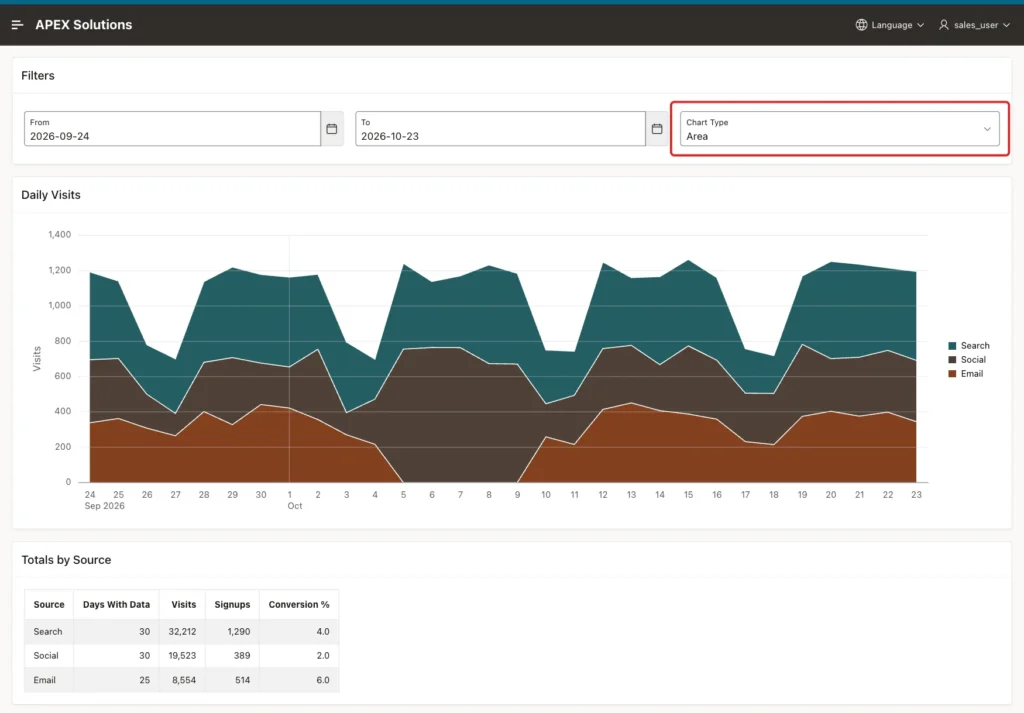Click the 25 days with data cell
The height and width of the screenshot is (713, 1024).
116,680
